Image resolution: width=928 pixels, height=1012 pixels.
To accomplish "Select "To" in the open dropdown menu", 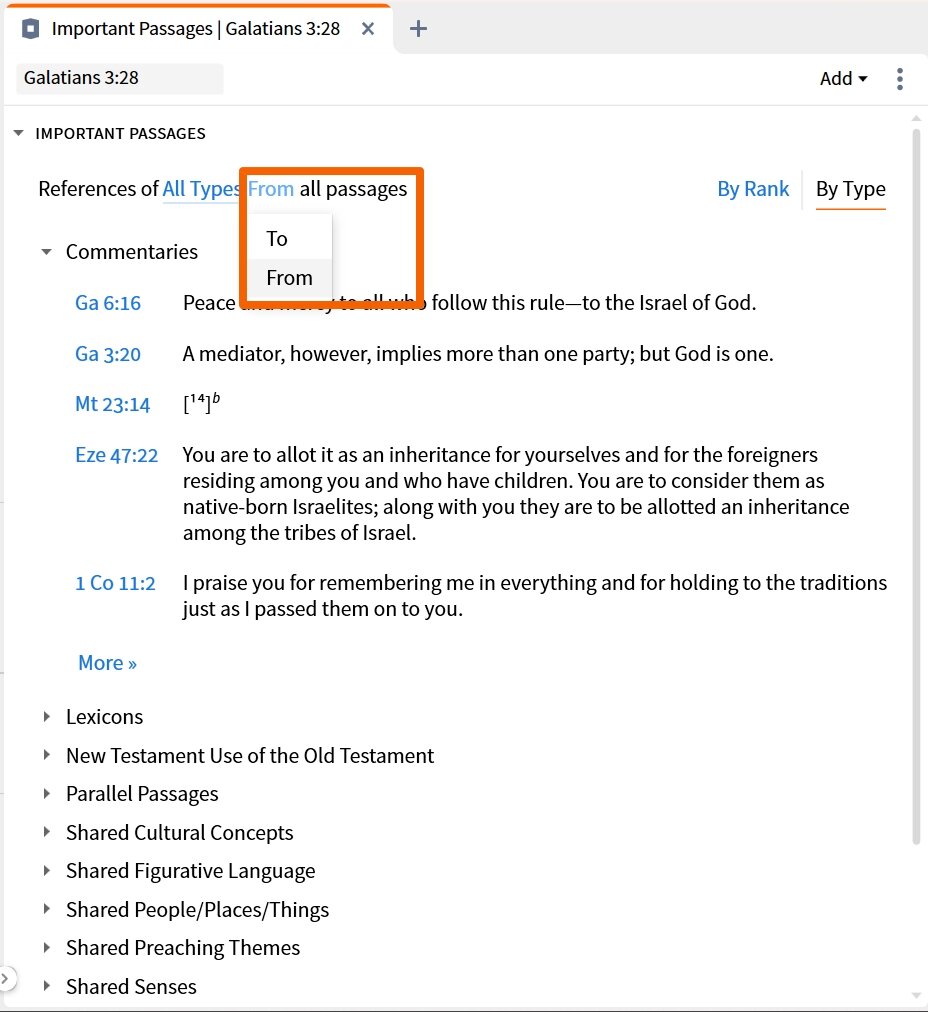I will pyautogui.click(x=276, y=239).
